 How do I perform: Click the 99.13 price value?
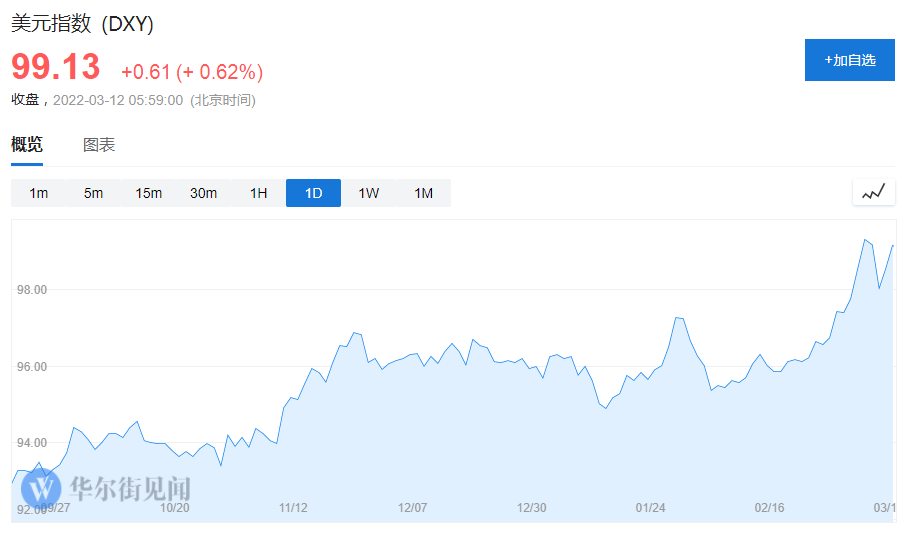tap(56, 67)
